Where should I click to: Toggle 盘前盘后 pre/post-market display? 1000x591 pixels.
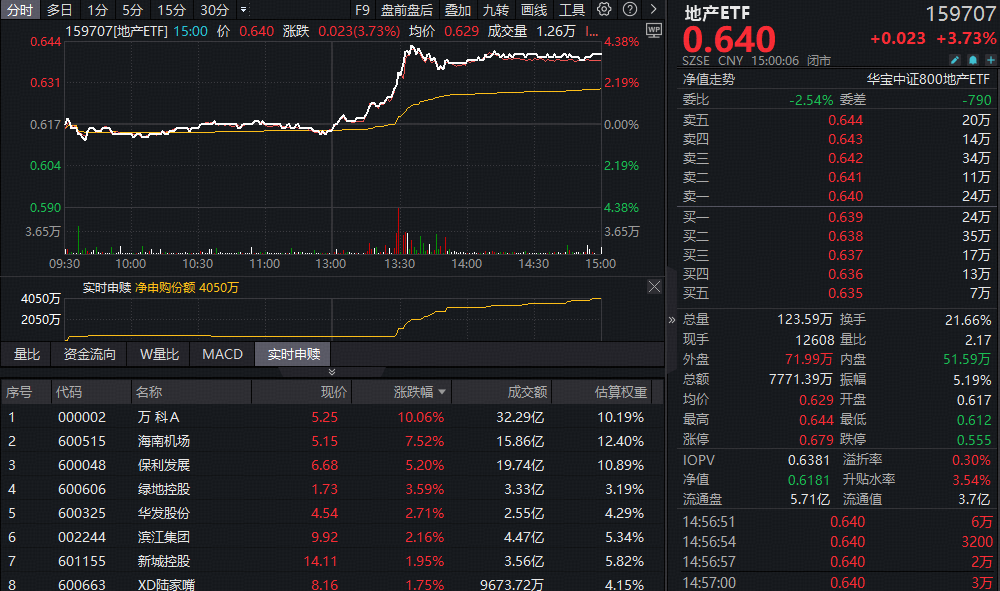point(407,10)
